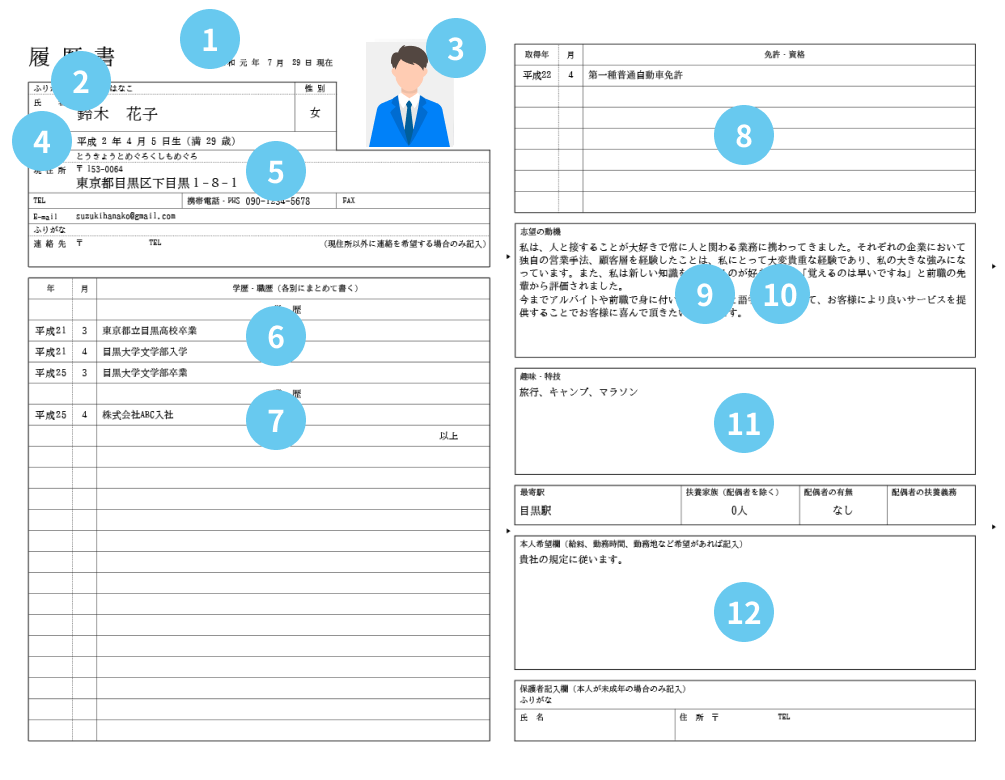Image resolution: width=1005 pixels, height=780 pixels.
Task: Click the 配偶者の有無 label
Action: pyautogui.click(x=828, y=493)
